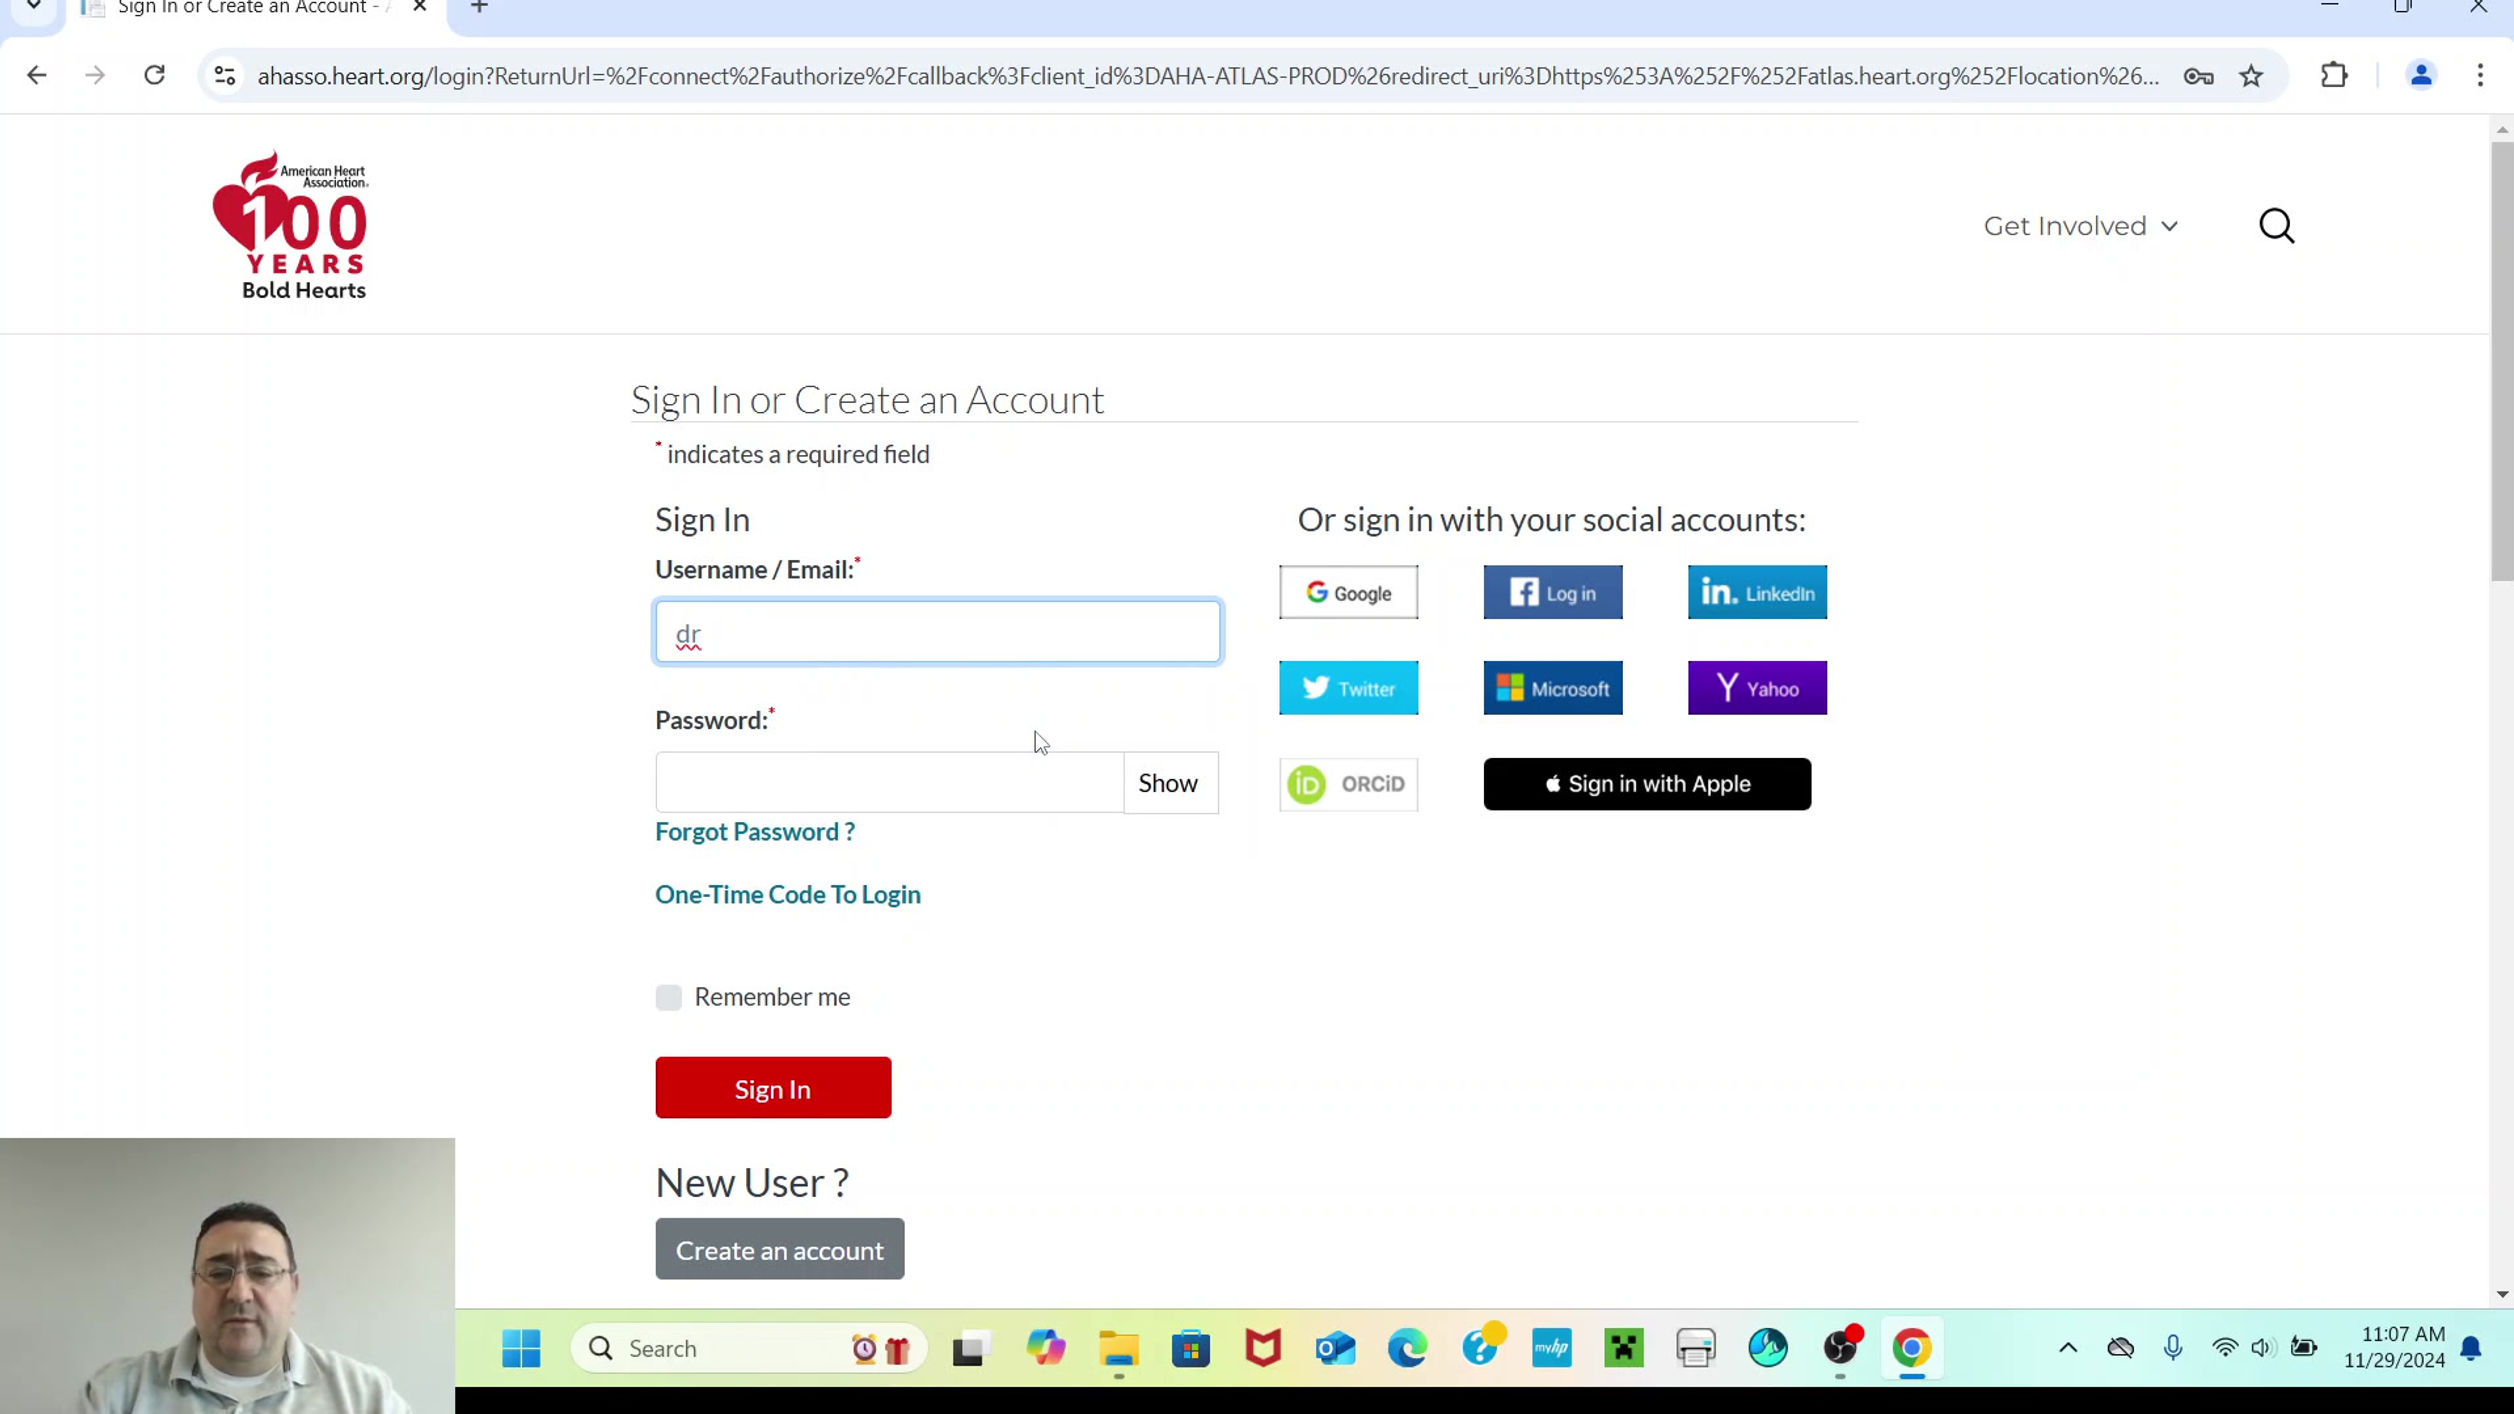Image resolution: width=2514 pixels, height=1414 pixels.
Task: Toggle Show password visibility
Action: 1168,783
